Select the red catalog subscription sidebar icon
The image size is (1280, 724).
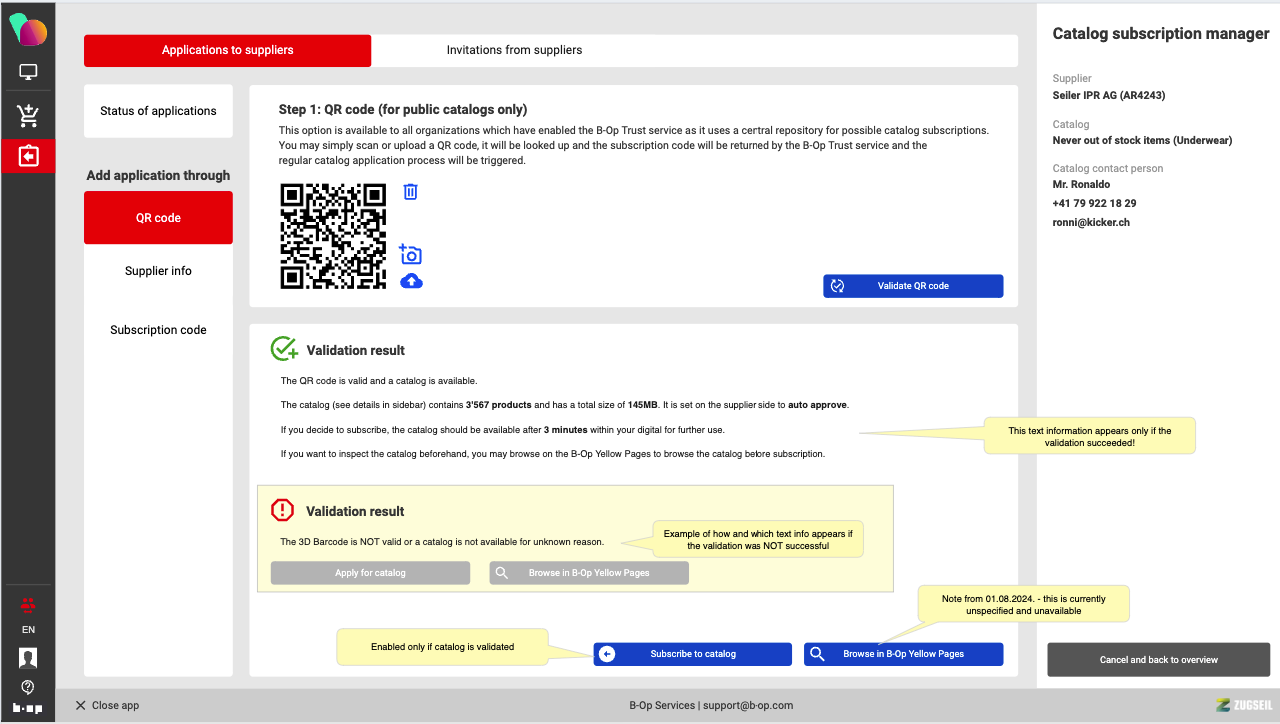pos(28,157)
